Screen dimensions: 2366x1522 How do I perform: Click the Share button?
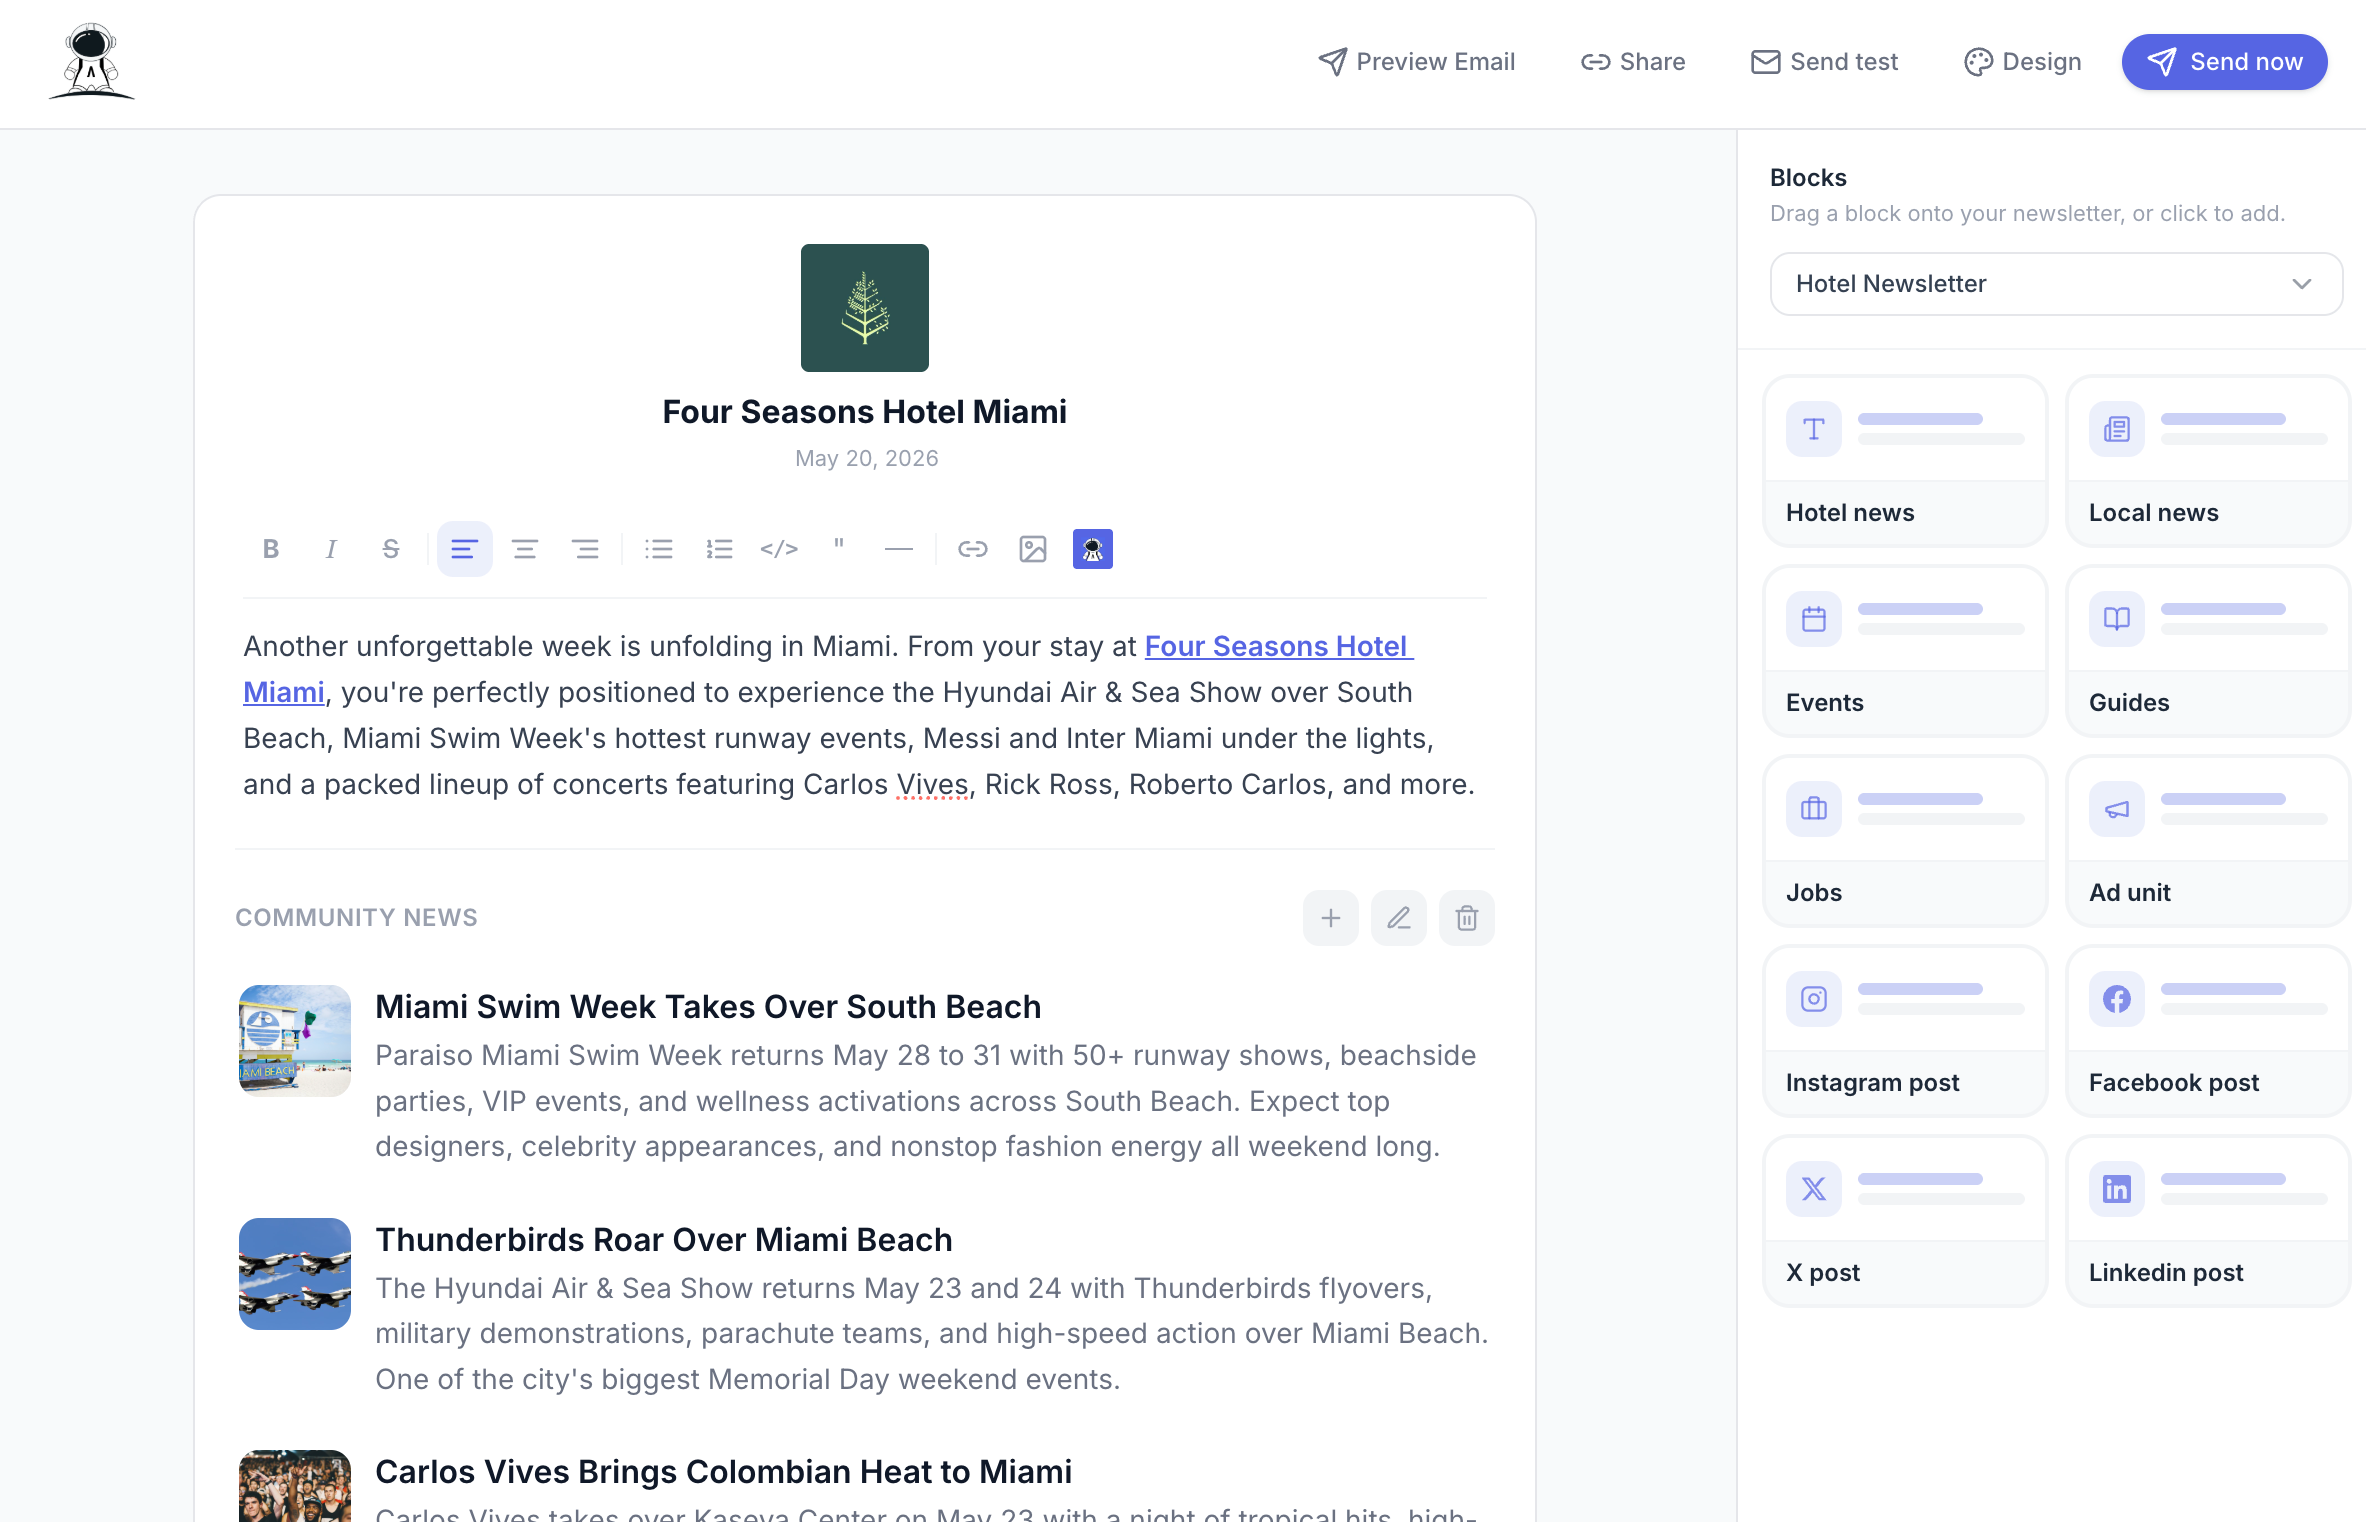pos(1633,62)
